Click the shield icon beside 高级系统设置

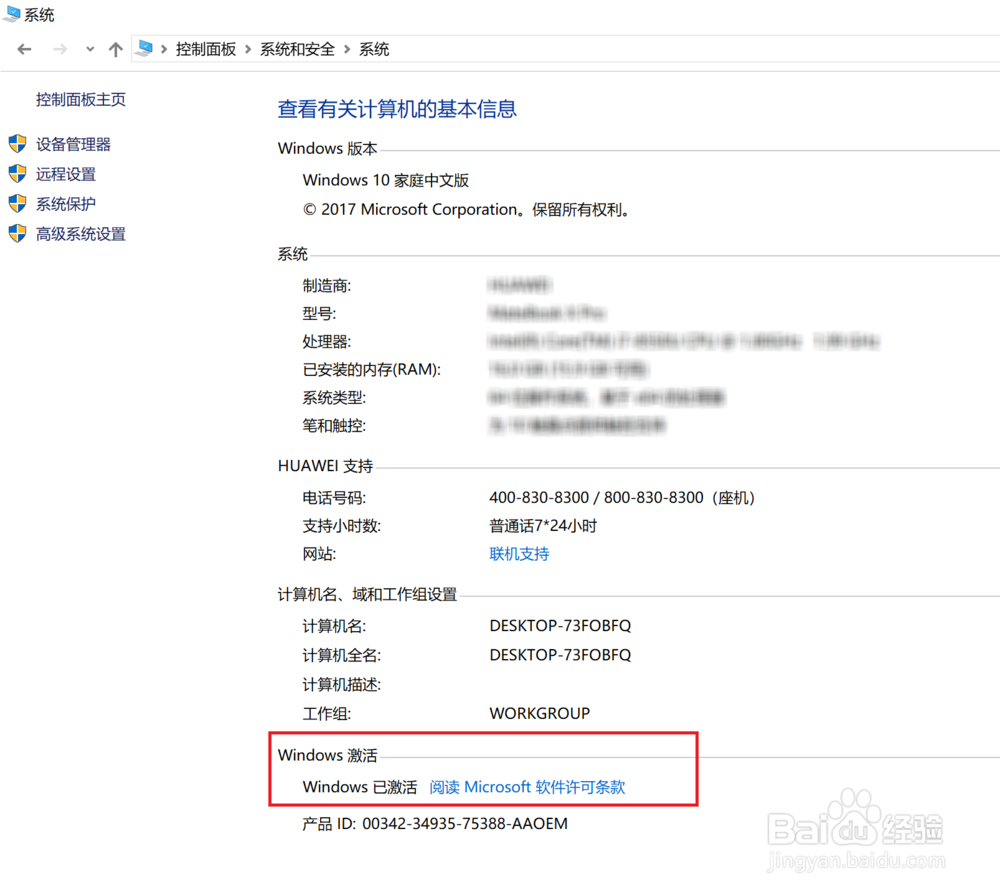(x=18, y=233)
